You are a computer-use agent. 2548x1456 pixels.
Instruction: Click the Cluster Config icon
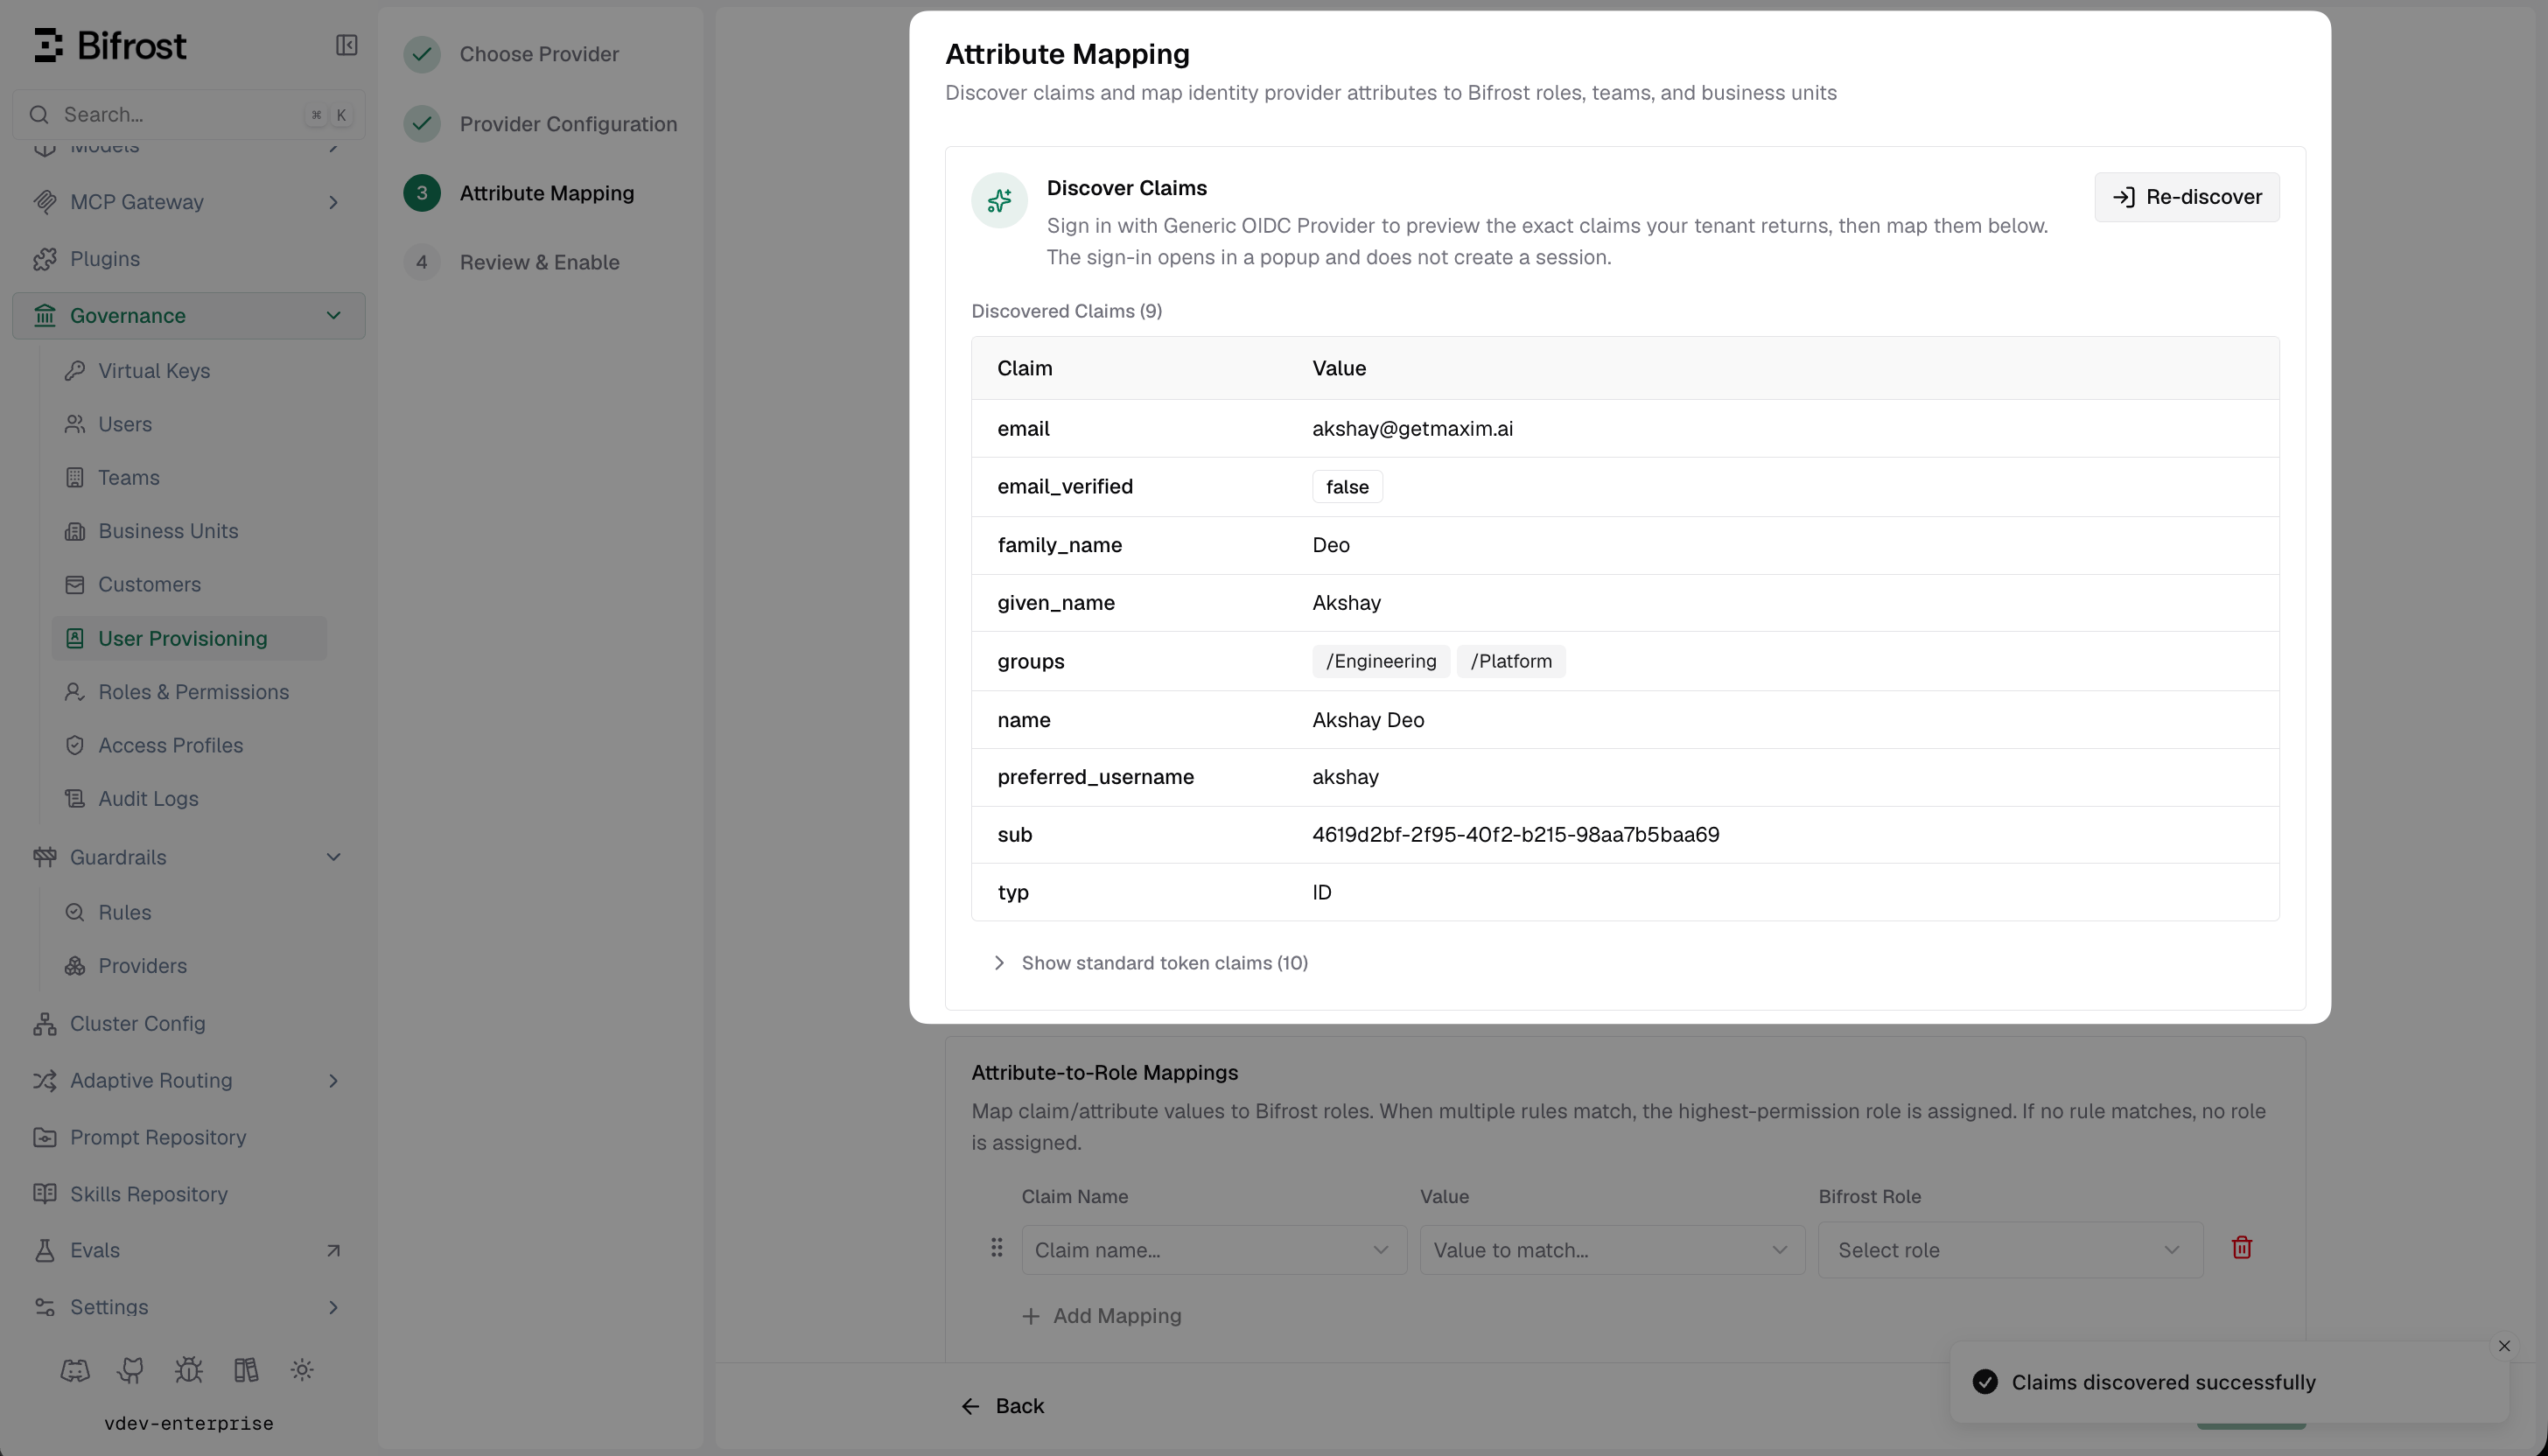pyautogui.click(x=44, y=1024)
